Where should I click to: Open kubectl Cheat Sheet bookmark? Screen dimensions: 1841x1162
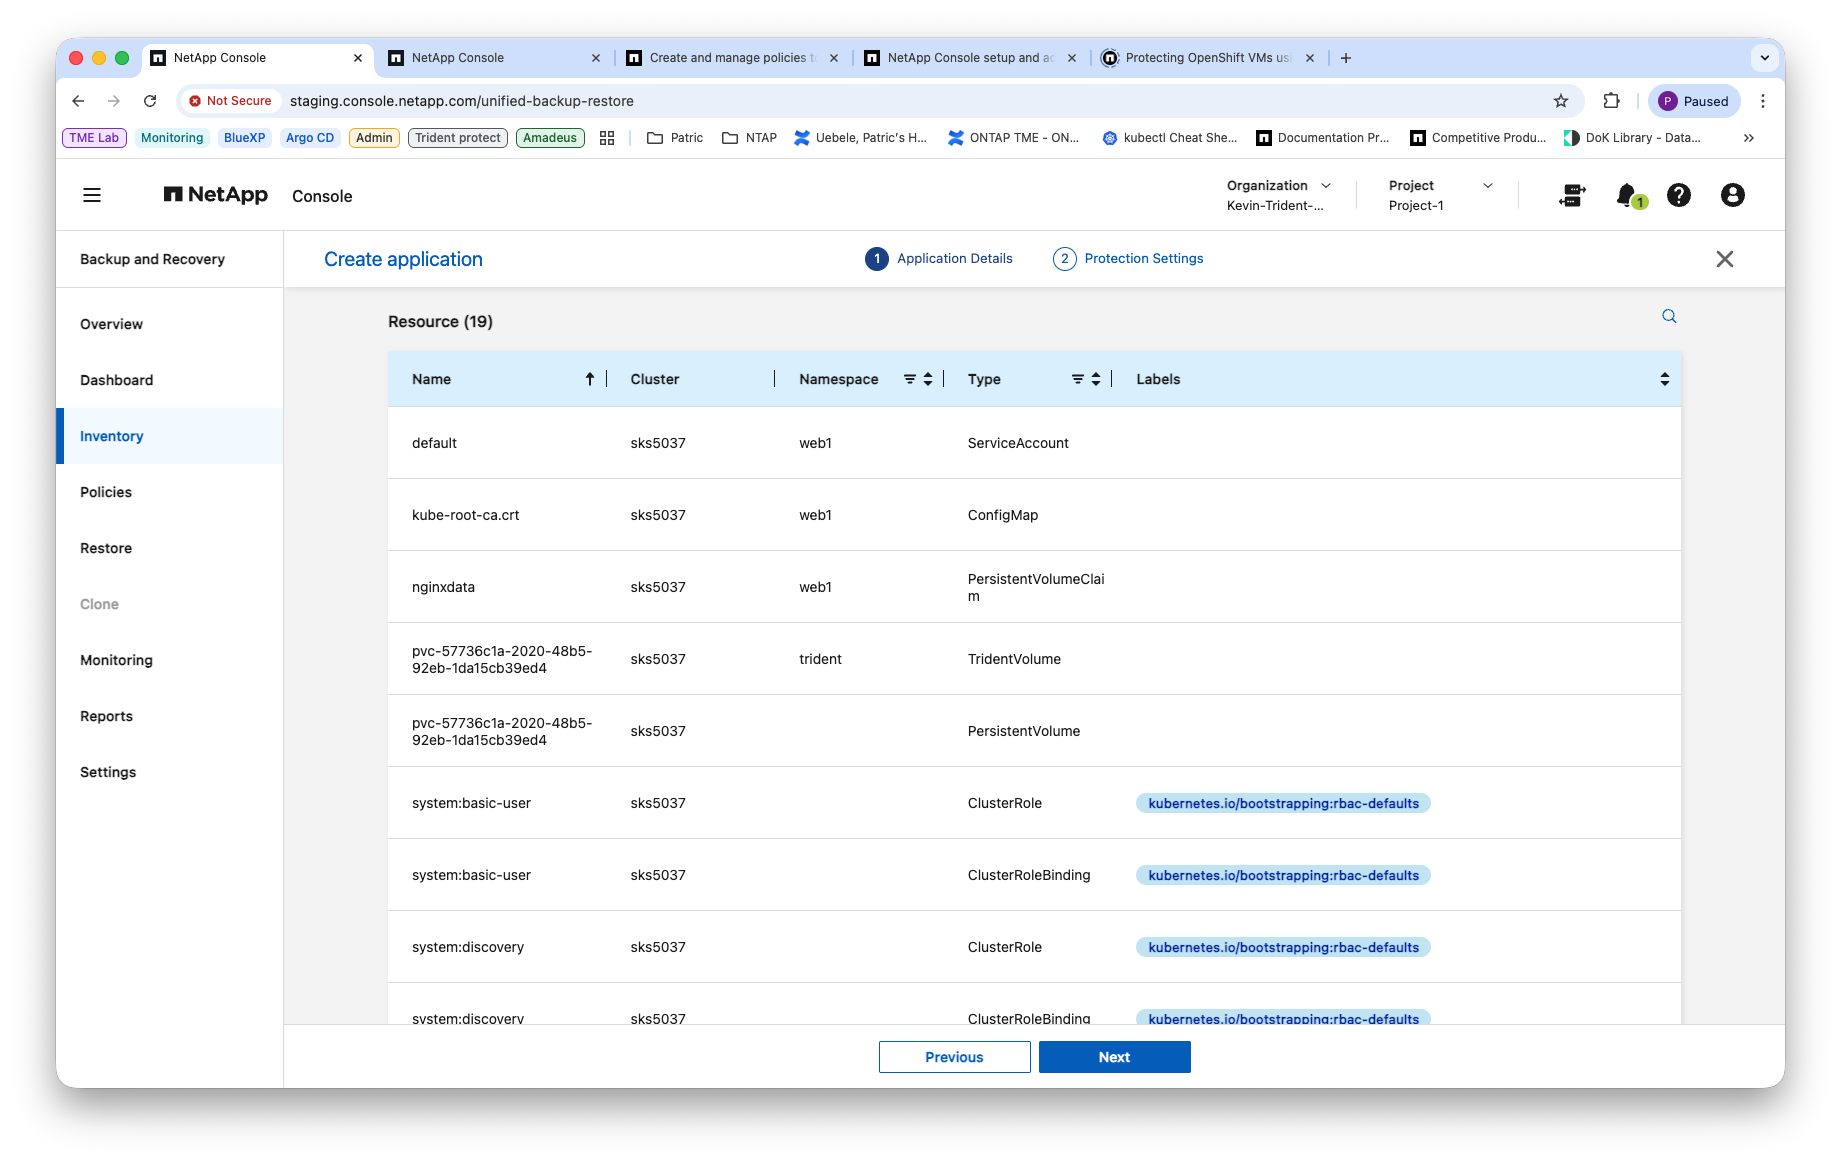click(1170, 138)
